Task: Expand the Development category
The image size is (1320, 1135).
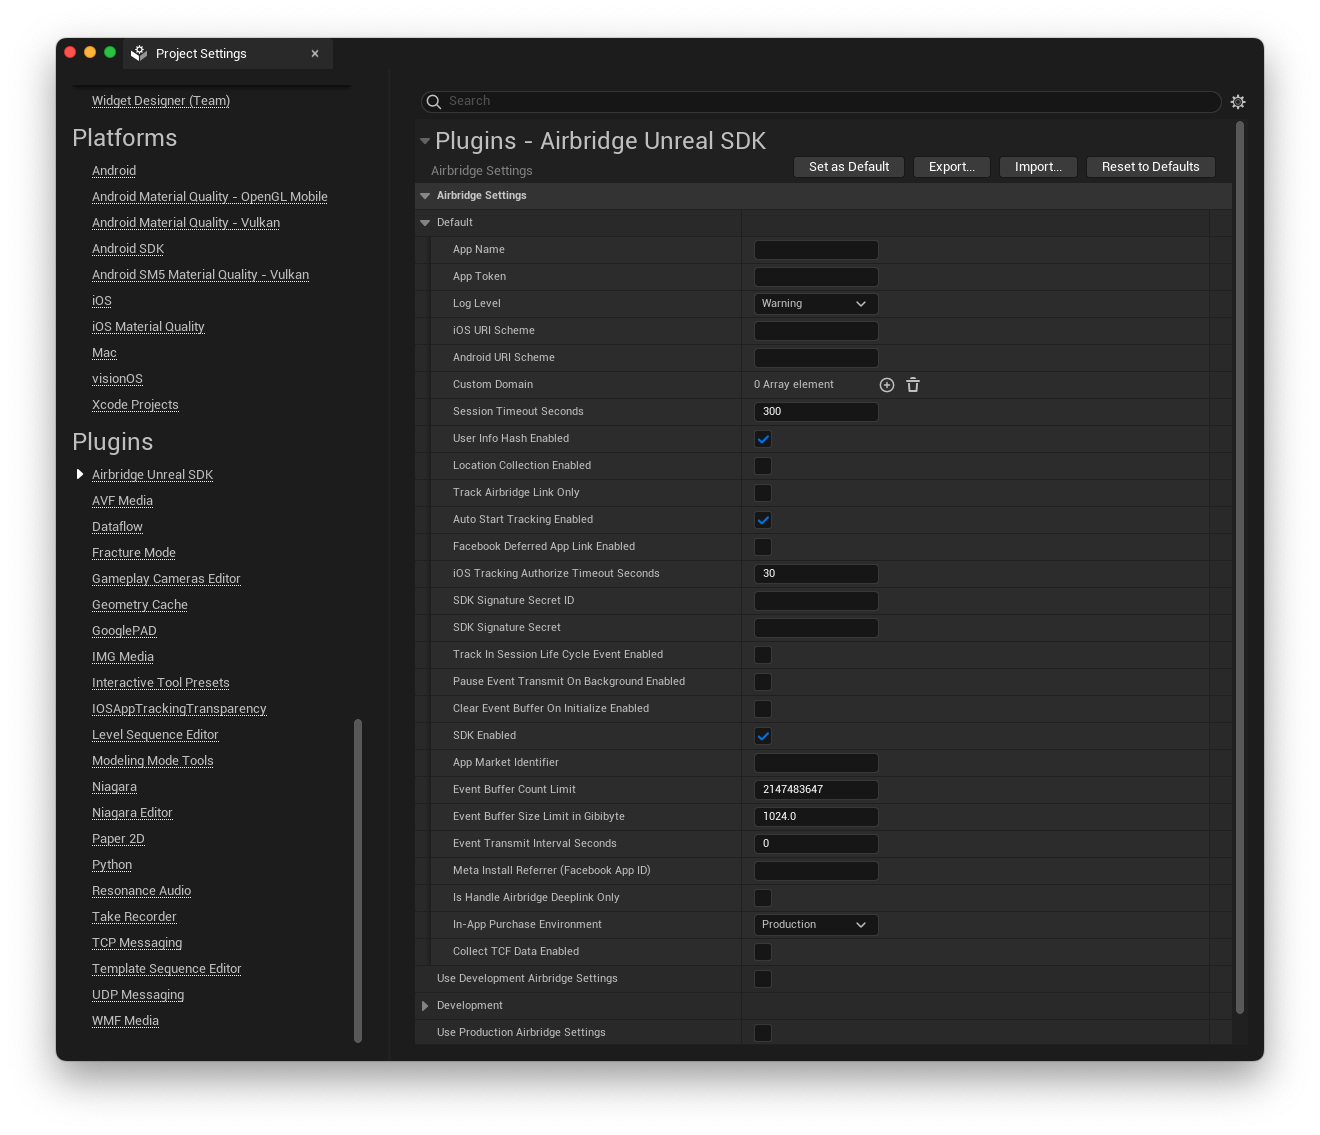Action: point(425,1006)
